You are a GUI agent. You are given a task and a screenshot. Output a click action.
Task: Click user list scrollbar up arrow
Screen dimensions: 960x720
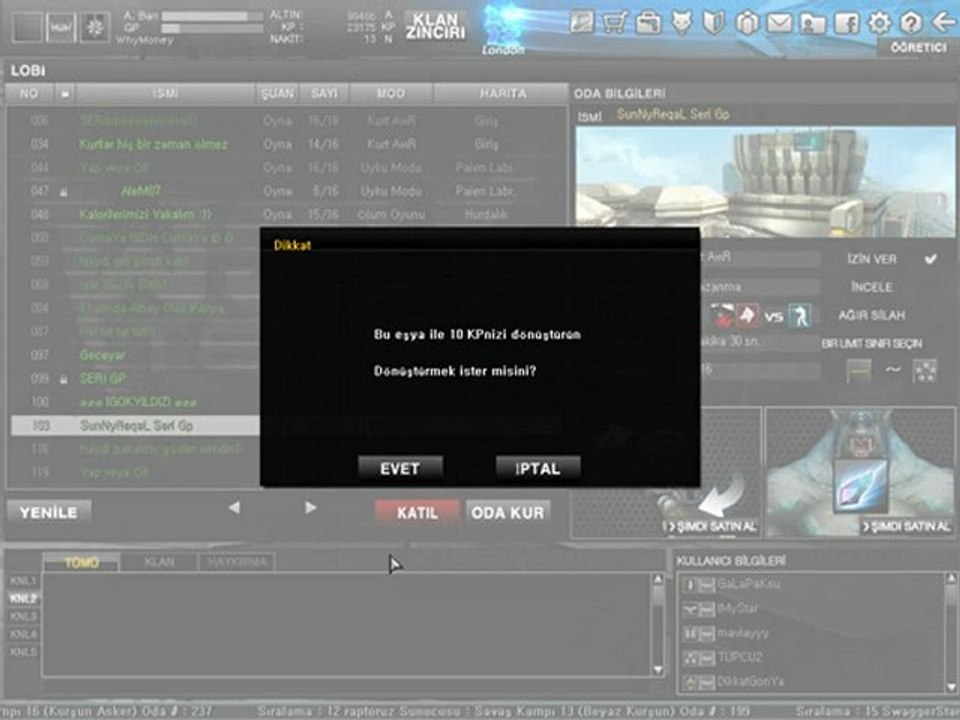pos(951,579)
